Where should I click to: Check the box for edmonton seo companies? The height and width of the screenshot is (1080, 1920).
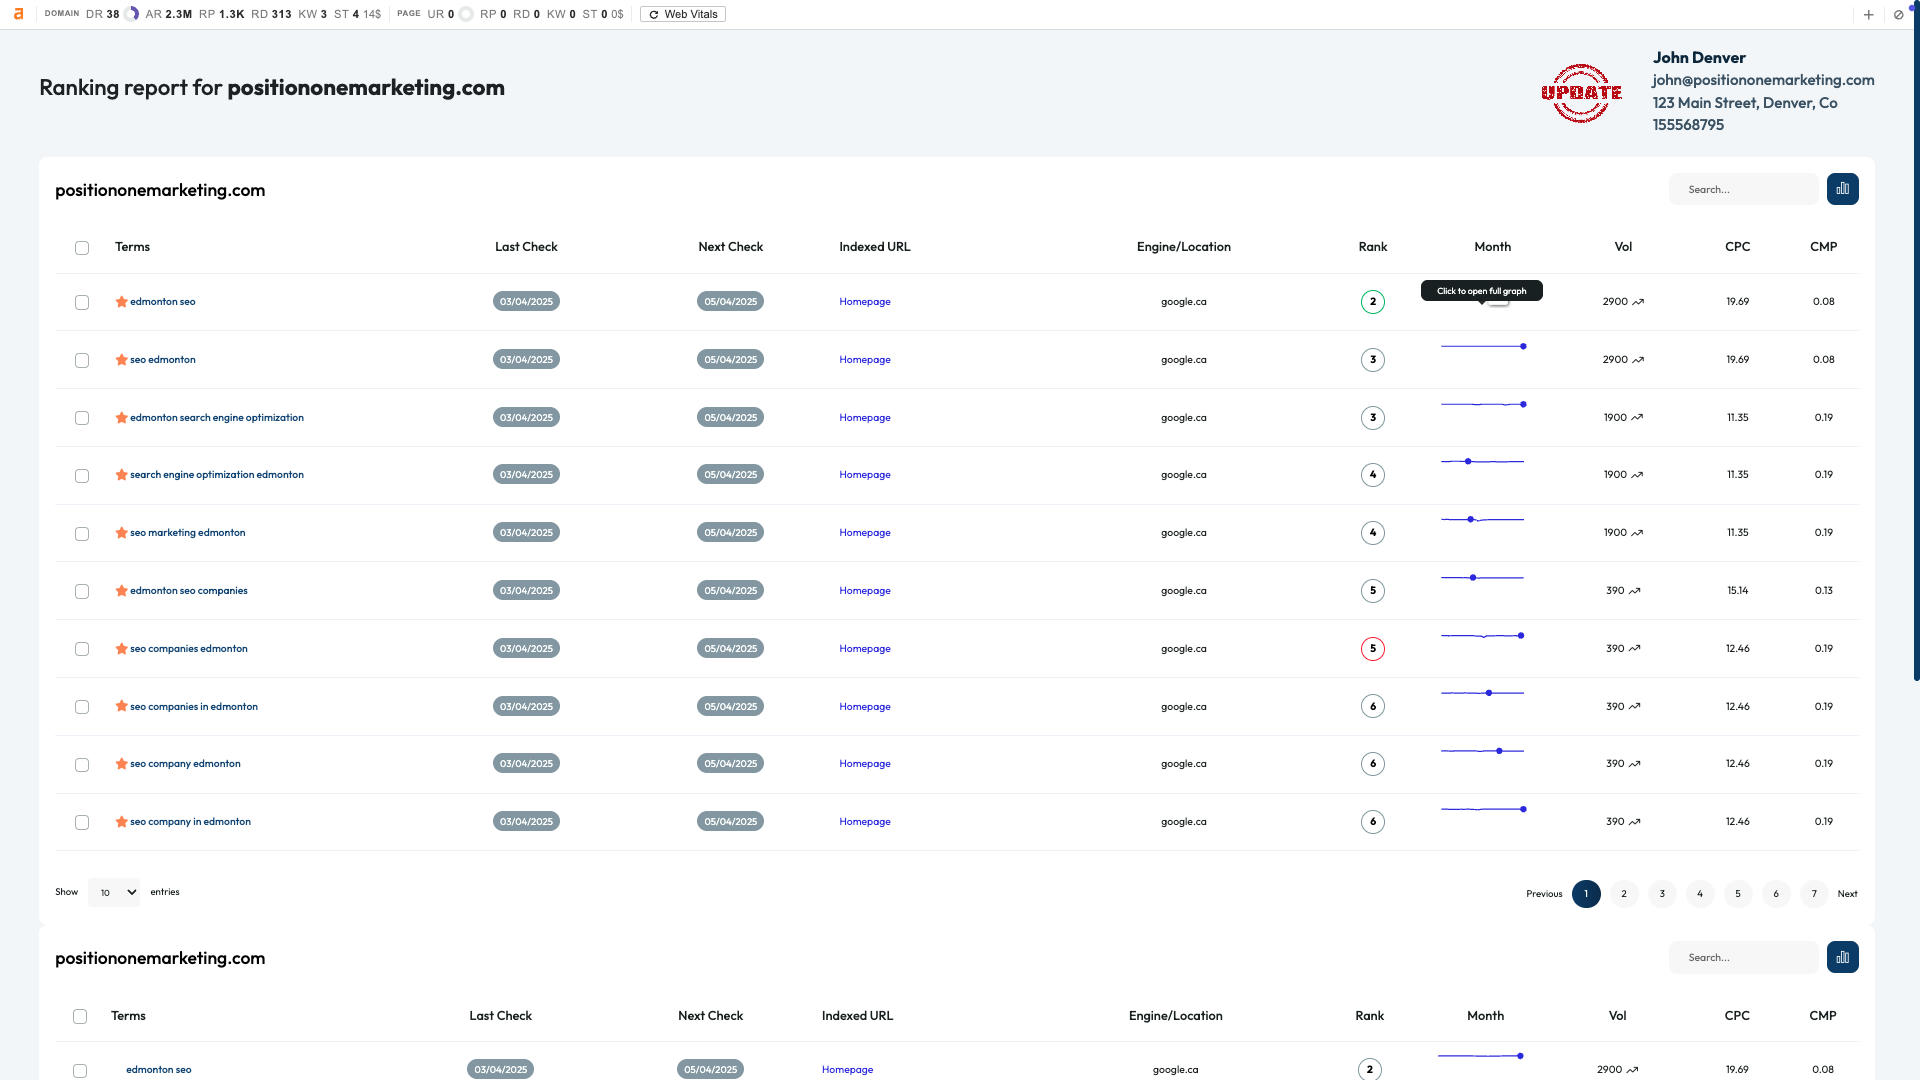pyautogui.click(x=82, y=592)
